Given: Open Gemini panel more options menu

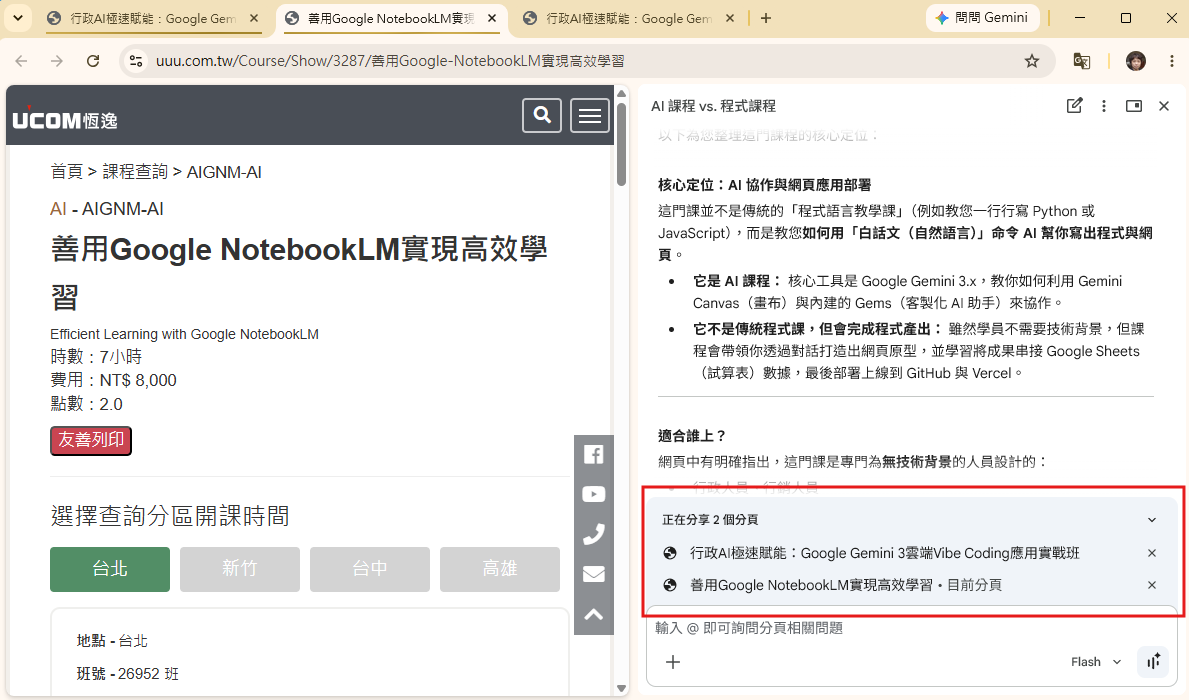Looking at the screenshot, I should [1104, 106].
